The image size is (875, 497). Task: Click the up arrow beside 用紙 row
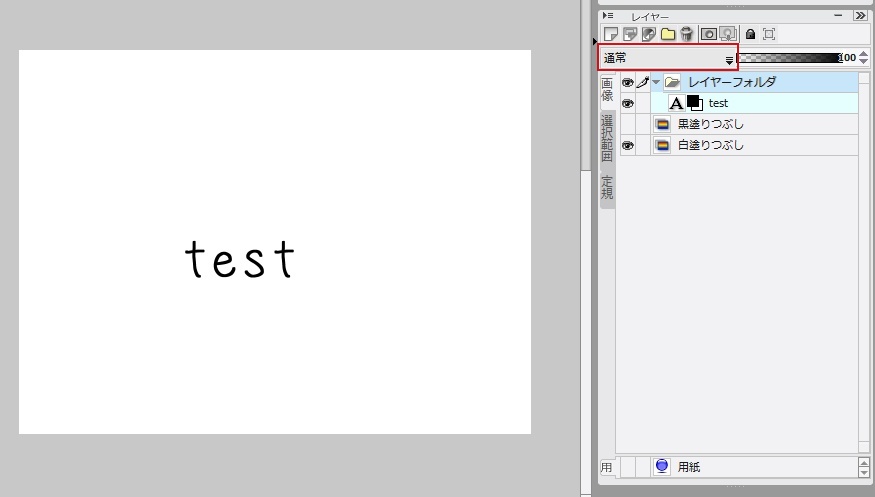(864, 463)
